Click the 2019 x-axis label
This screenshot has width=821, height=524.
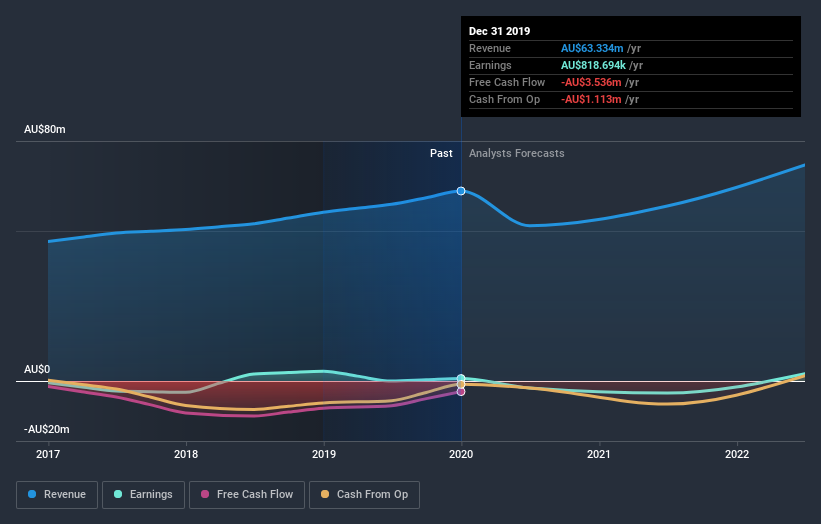click(x=324, y=454)
